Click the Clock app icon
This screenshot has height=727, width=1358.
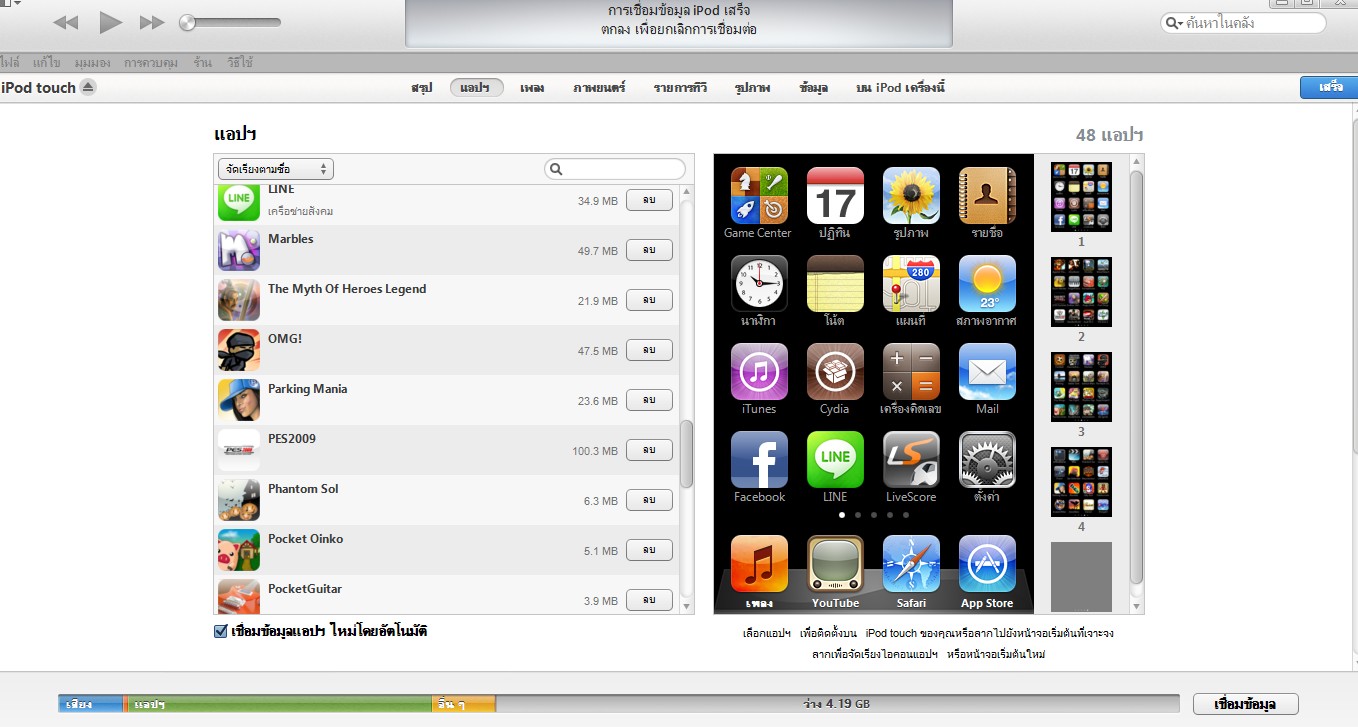[x=759, y=283]
